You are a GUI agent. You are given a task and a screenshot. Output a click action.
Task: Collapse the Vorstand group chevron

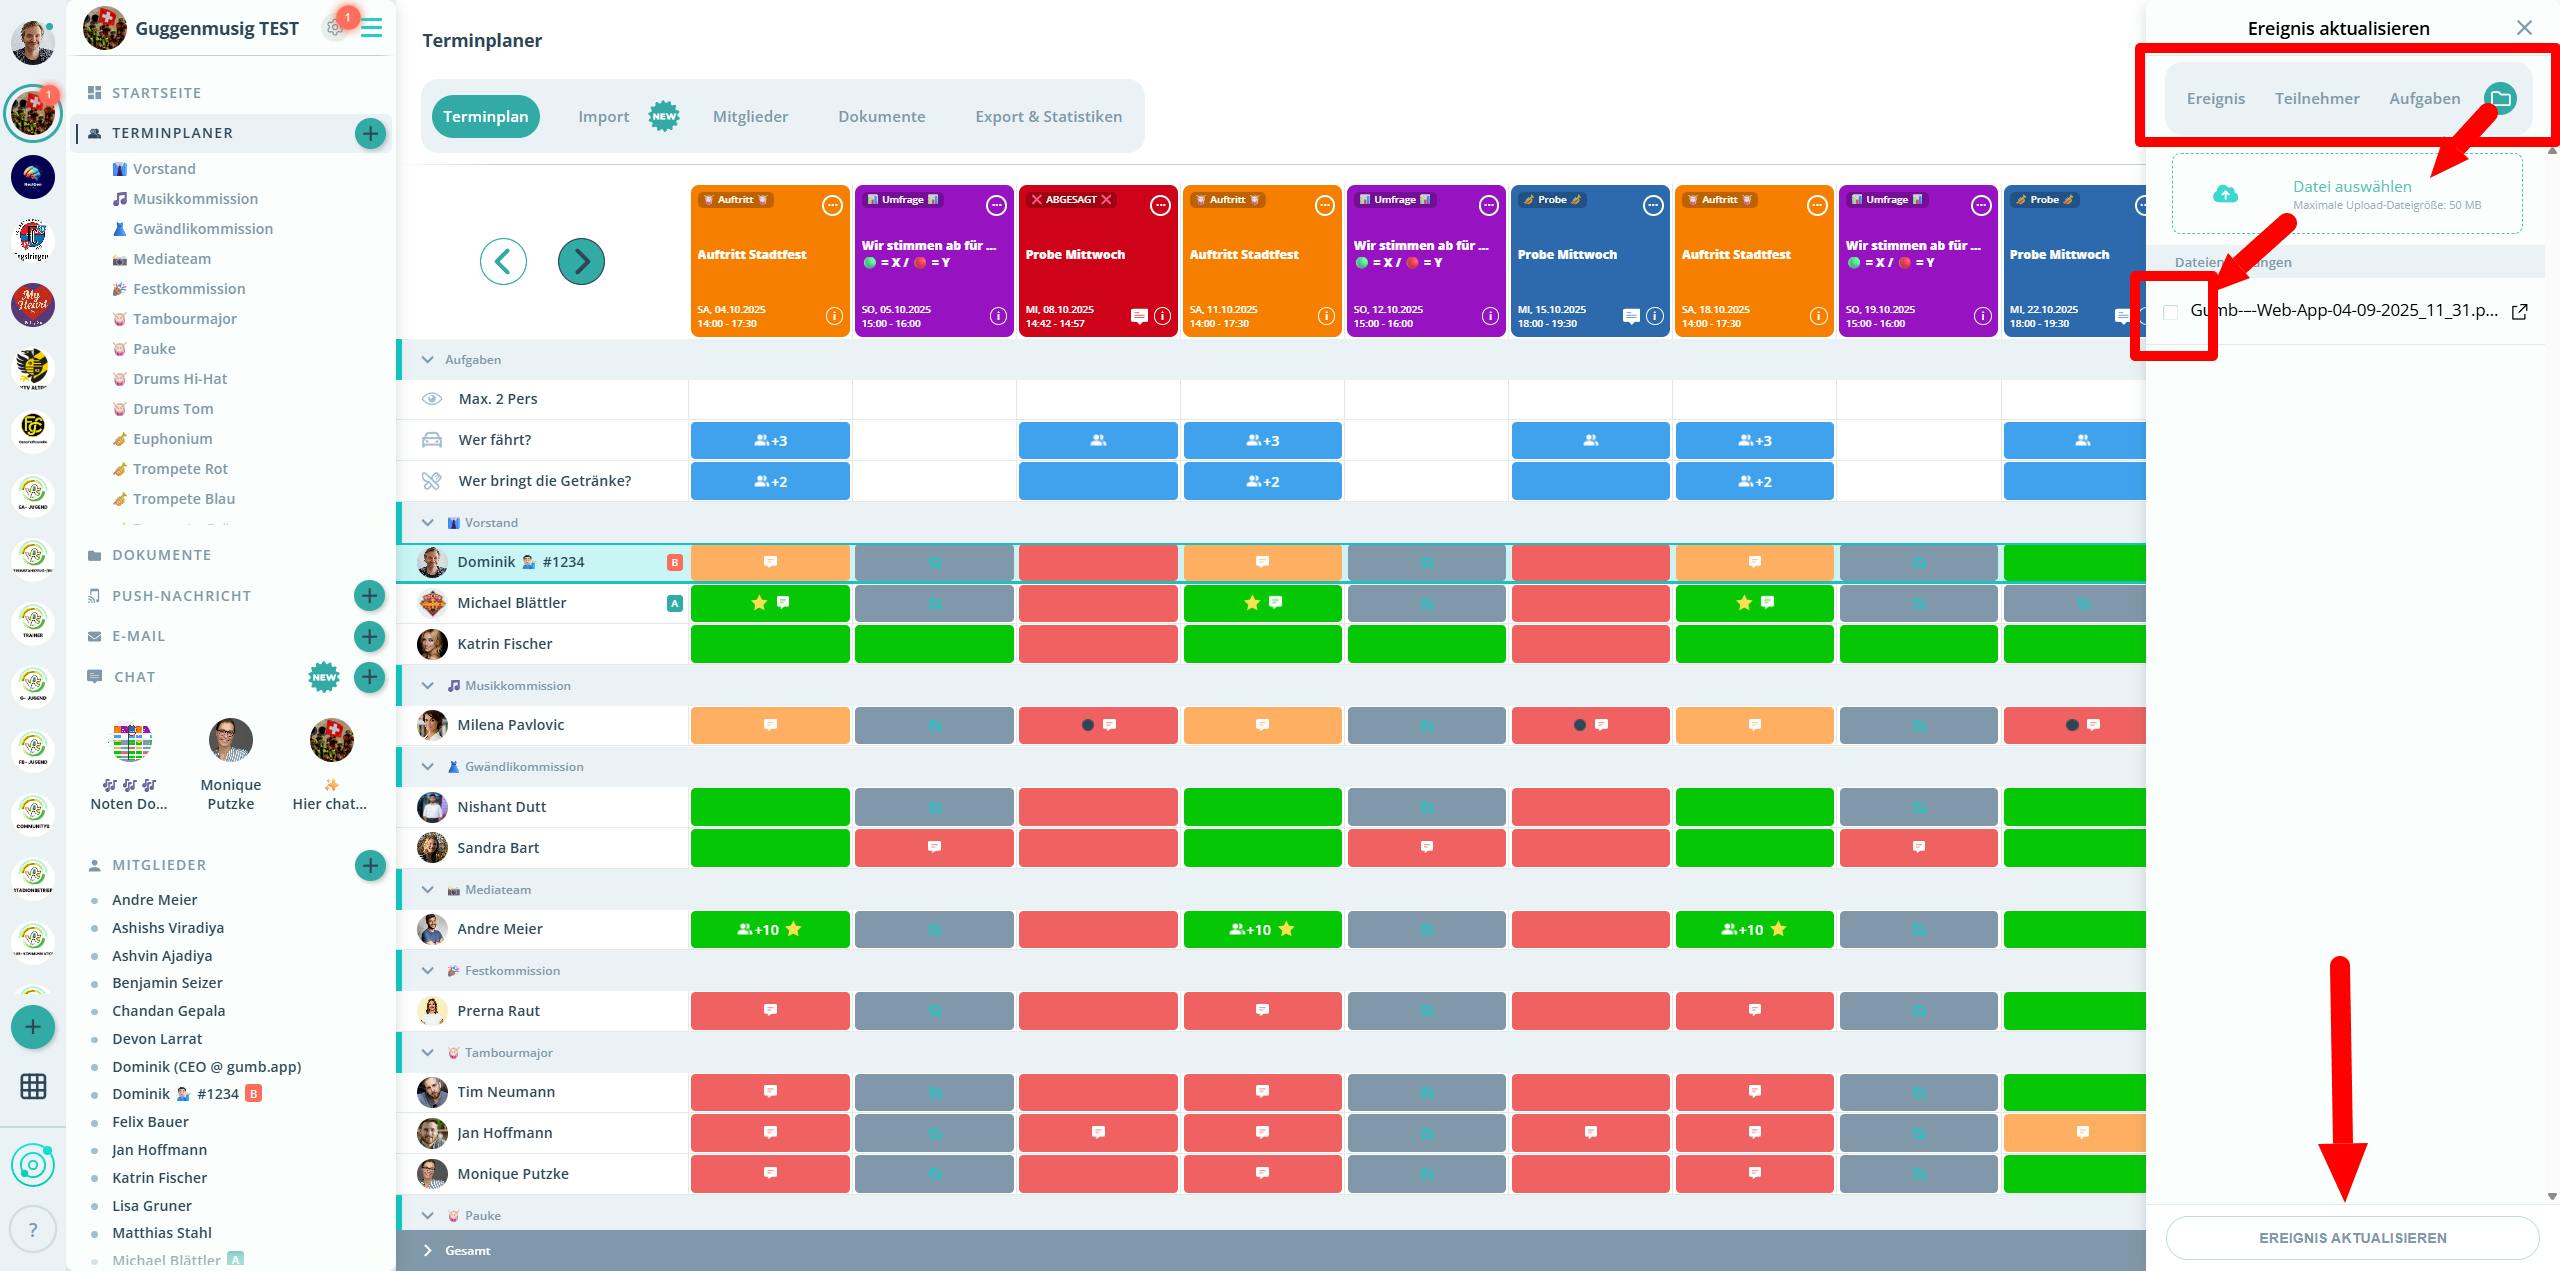pos(428,523)
